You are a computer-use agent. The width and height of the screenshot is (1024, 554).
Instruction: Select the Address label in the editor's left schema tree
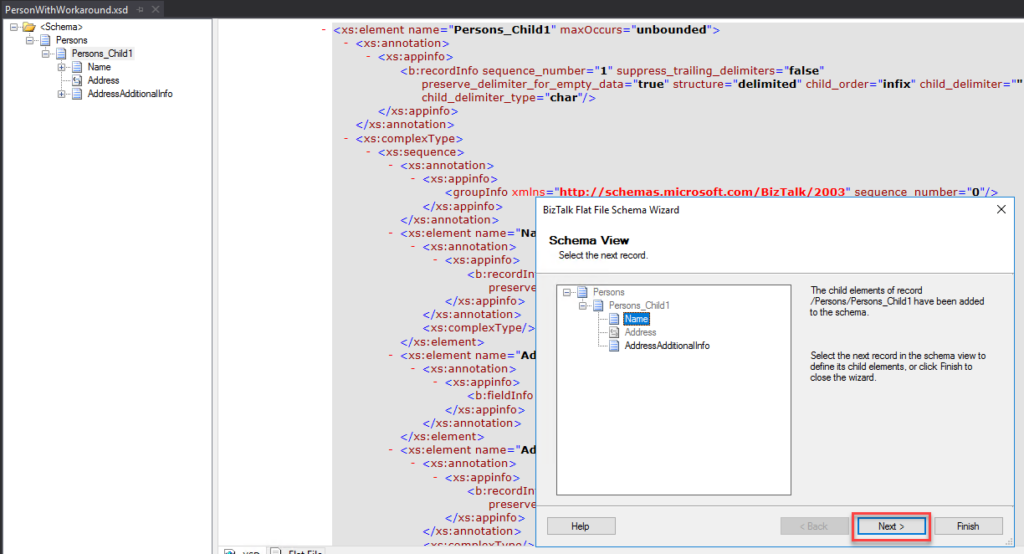click(x=103, y=80)
